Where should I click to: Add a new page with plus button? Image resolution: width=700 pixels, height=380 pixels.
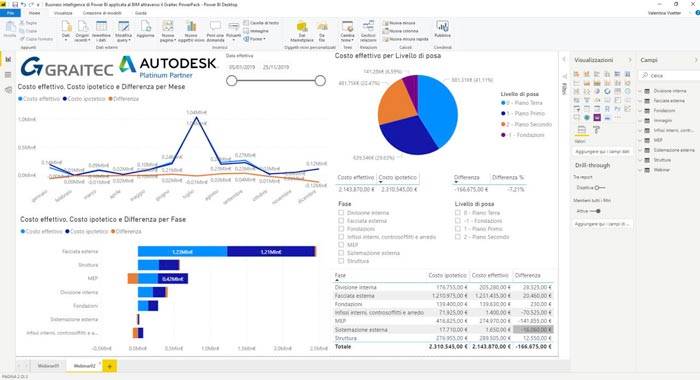point(110,366)
